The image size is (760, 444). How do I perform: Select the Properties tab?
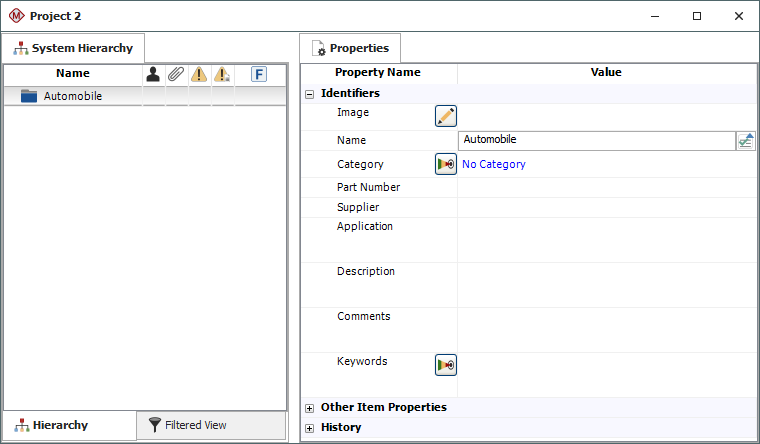tap(350, 48)
